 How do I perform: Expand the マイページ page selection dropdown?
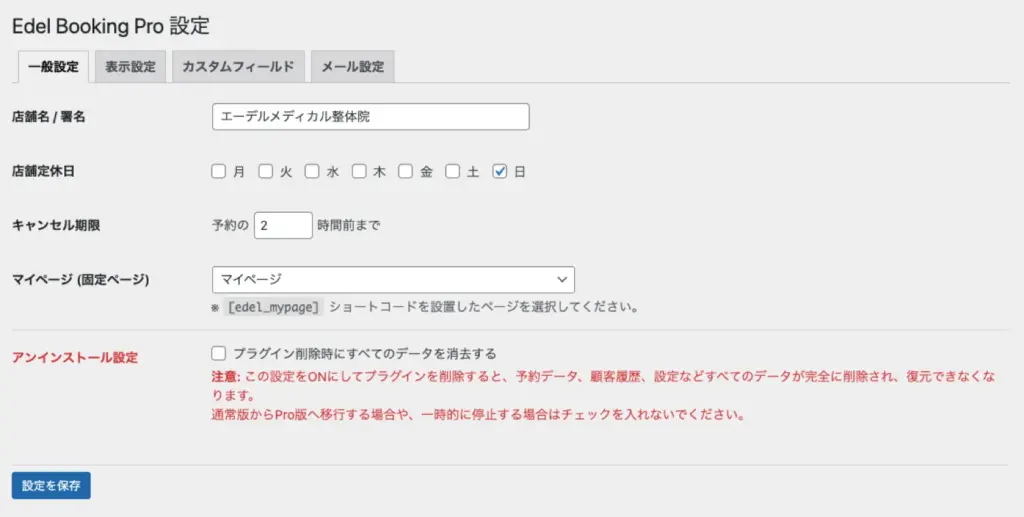click(x=393, y=279)
